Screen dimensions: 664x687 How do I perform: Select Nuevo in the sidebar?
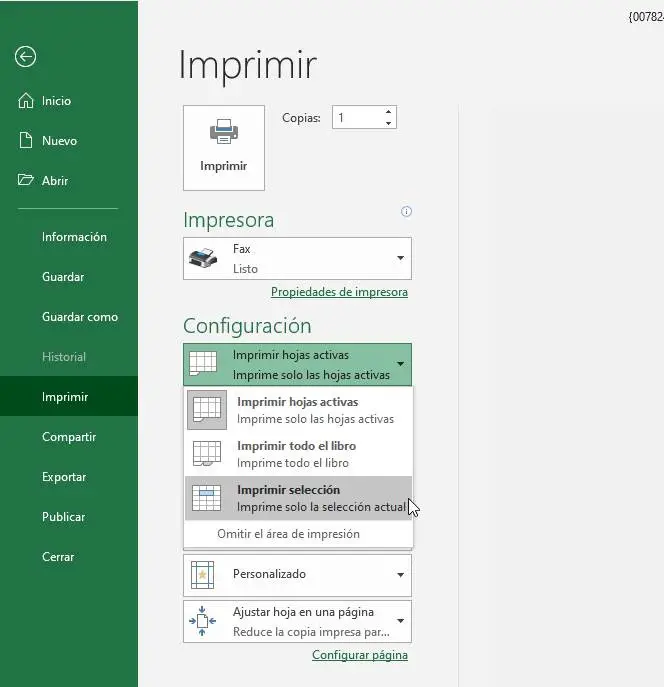(69, 141)
